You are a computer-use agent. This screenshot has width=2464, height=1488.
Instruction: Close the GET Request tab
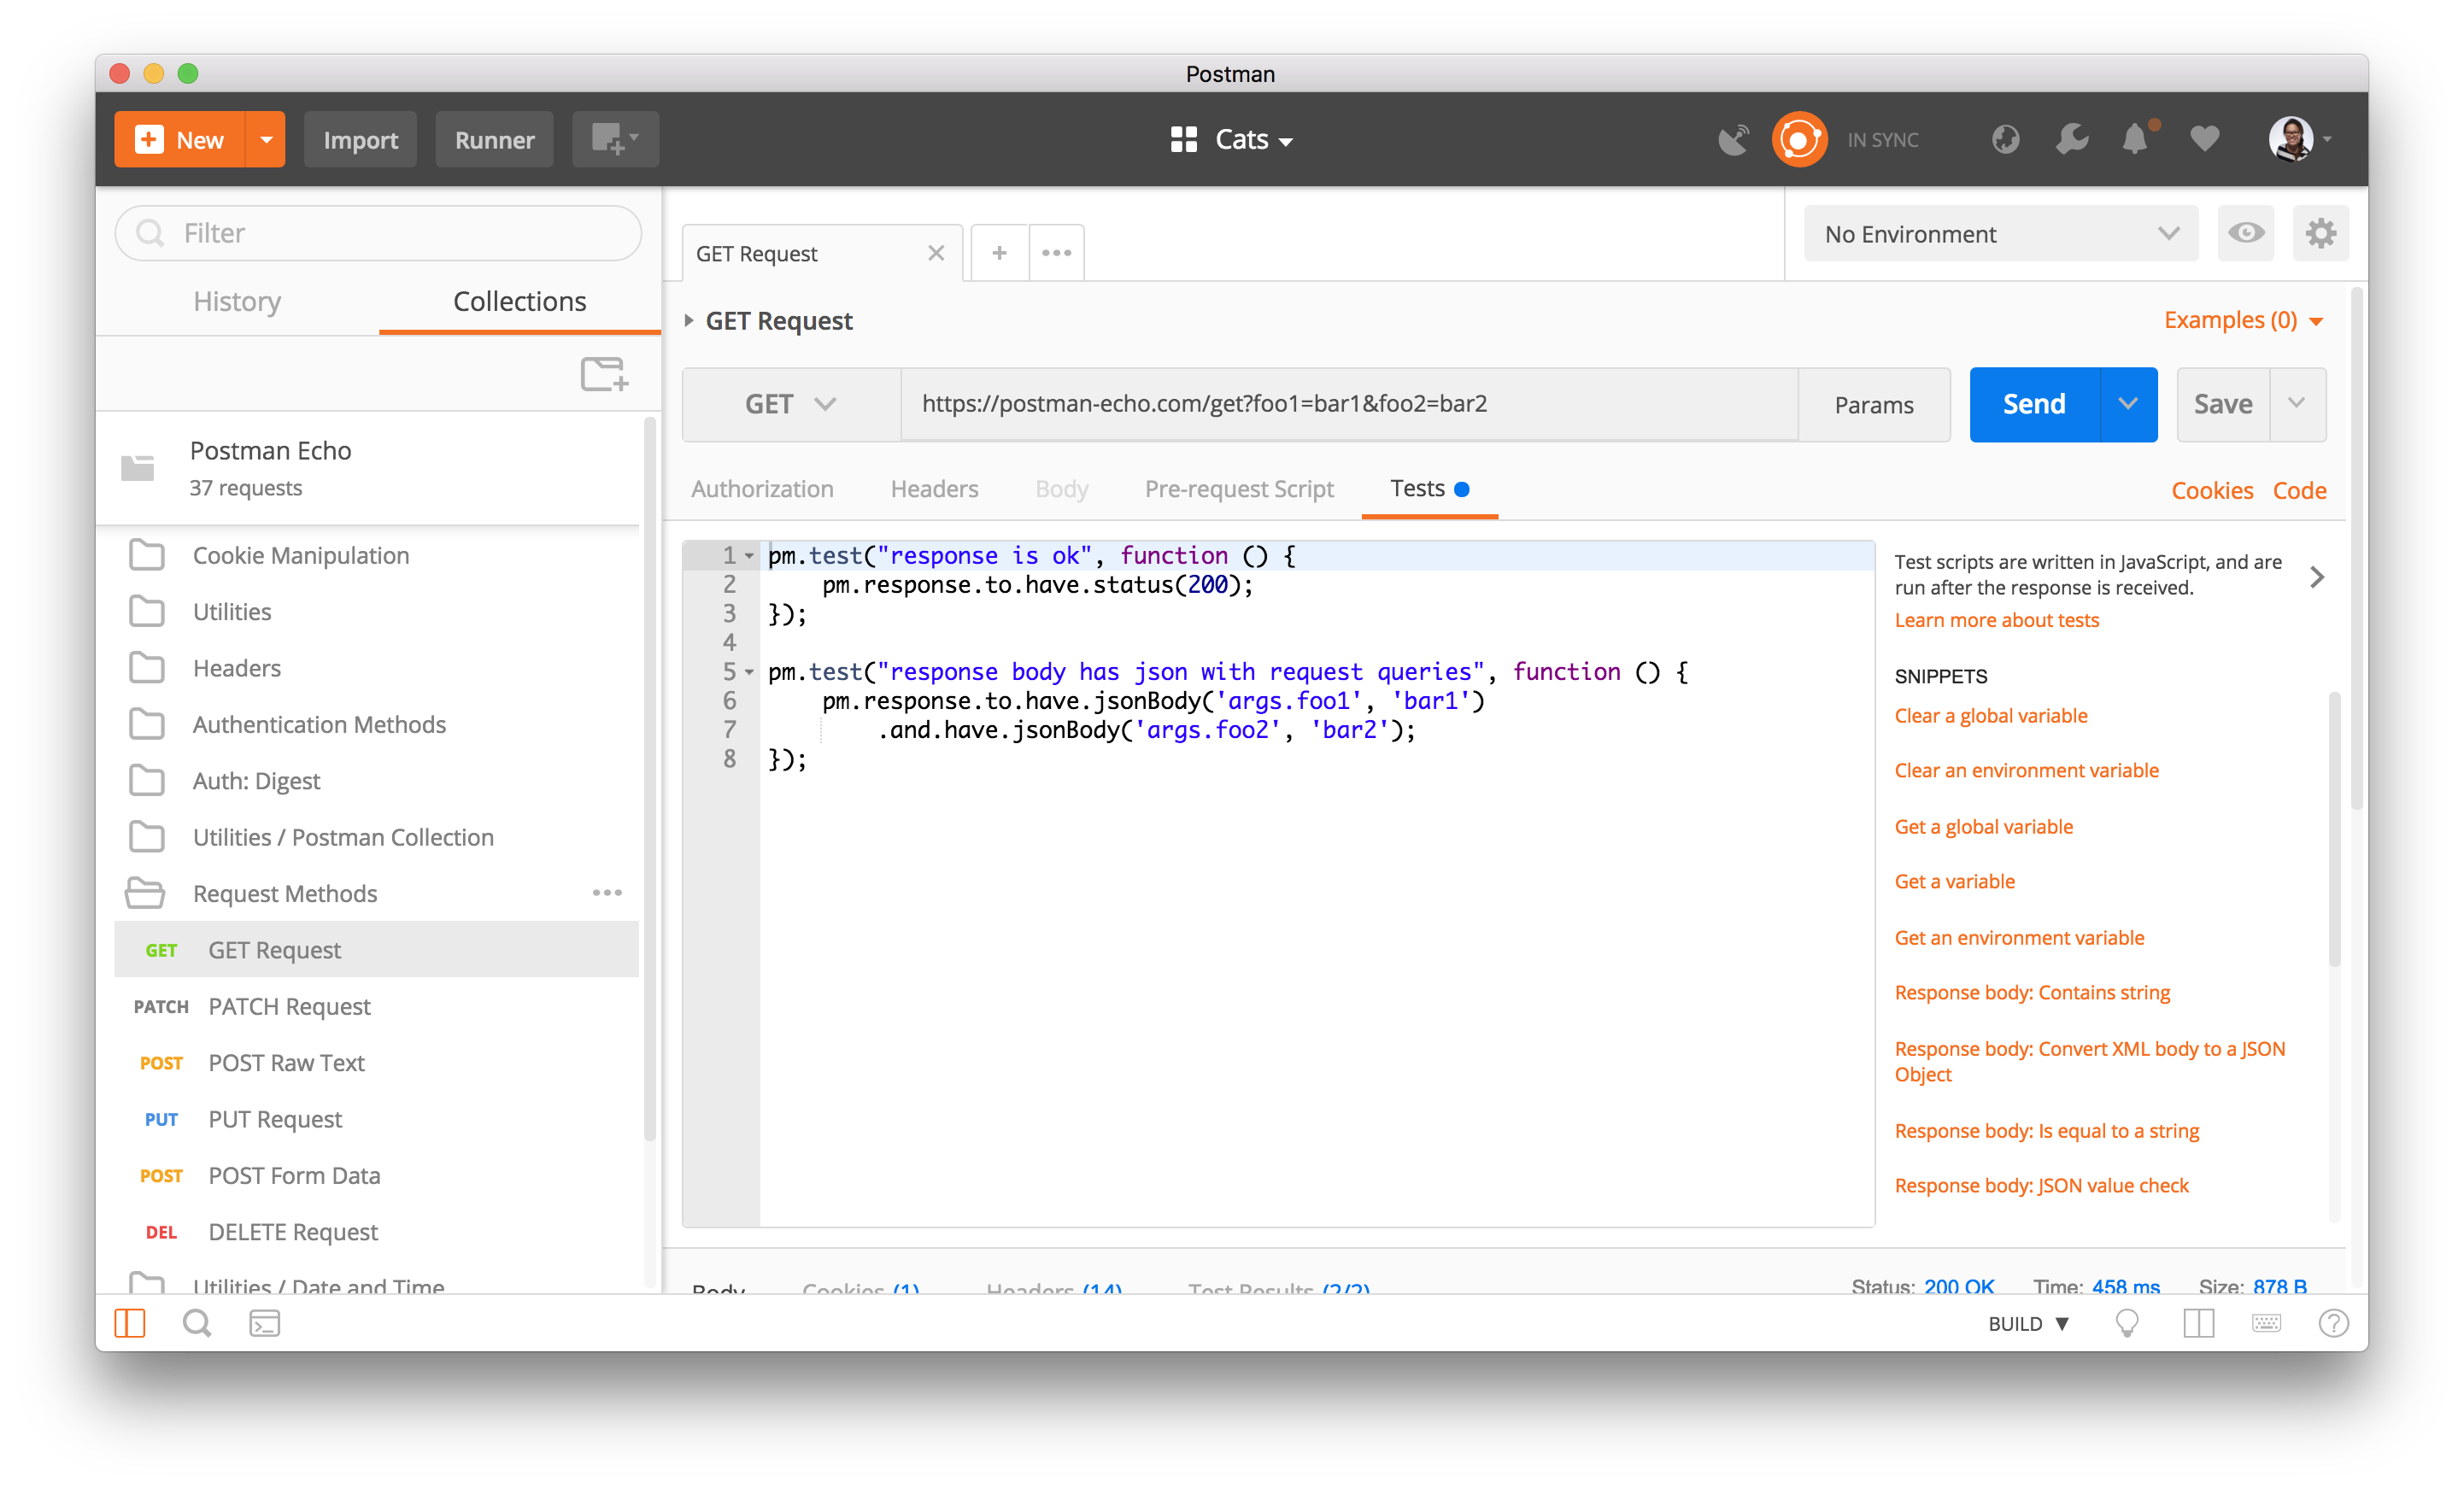936,253
